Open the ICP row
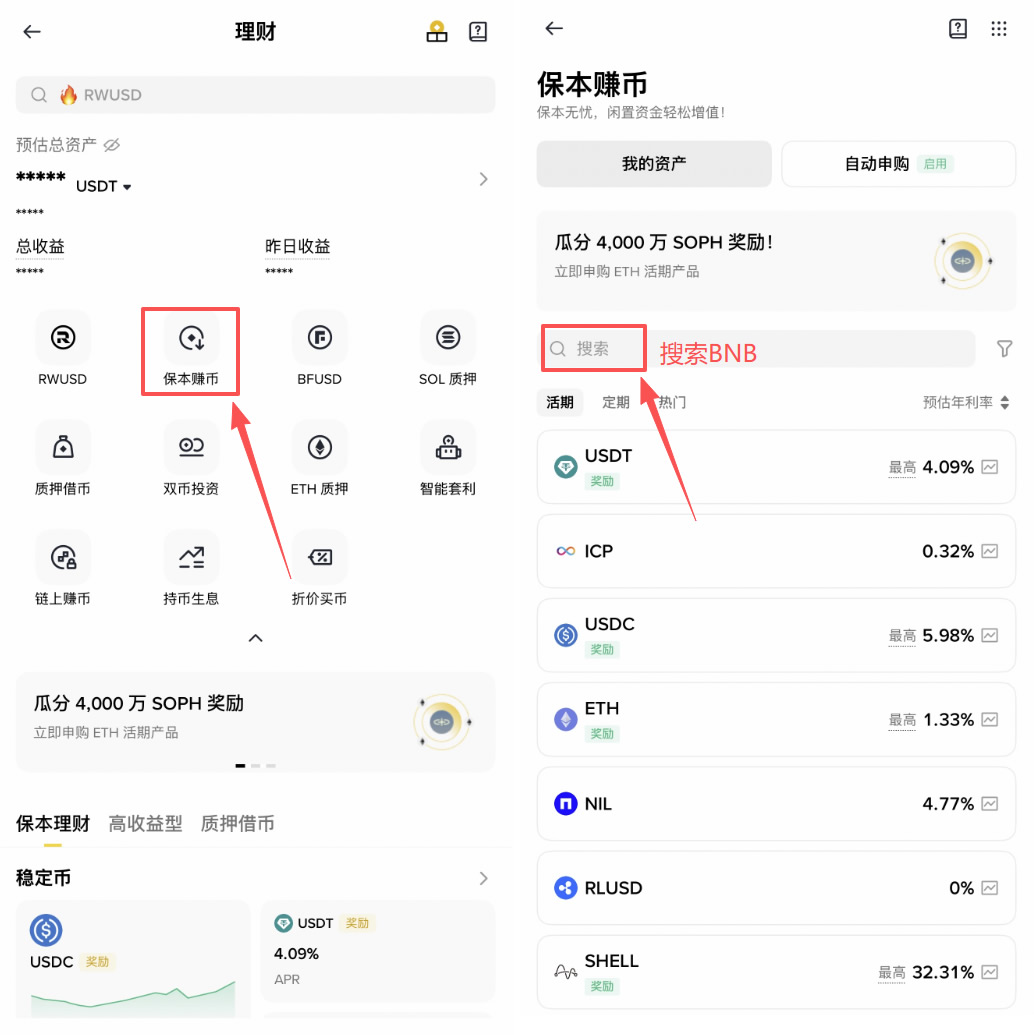This screenshot has width=1034, height=1035. [776, 551]
